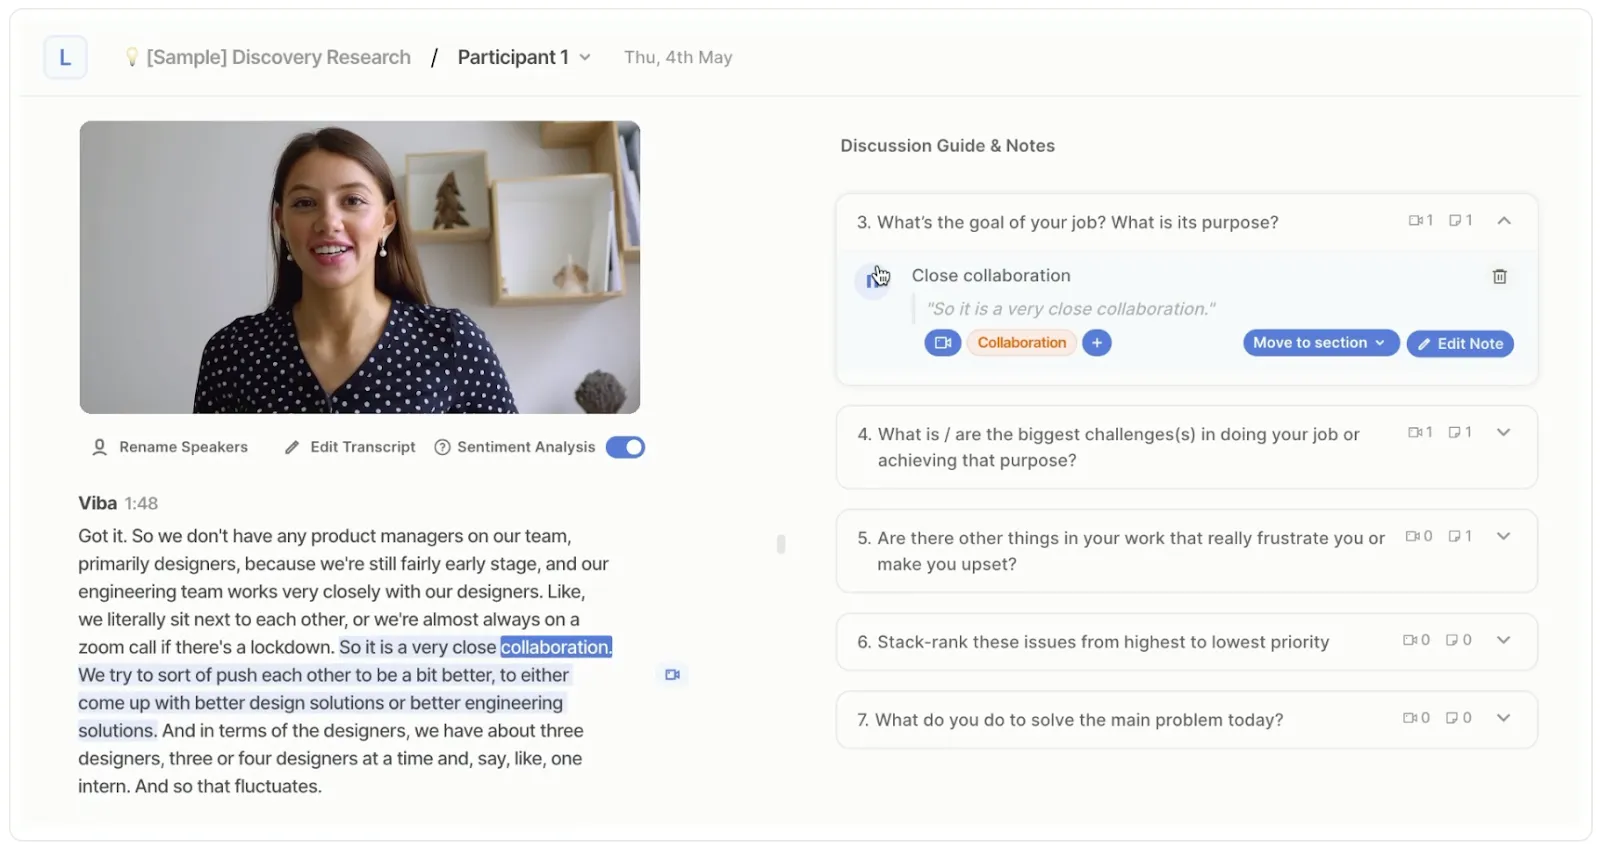
Task: Collapse question 3 about goal of your job
Action: [1504, 221]
